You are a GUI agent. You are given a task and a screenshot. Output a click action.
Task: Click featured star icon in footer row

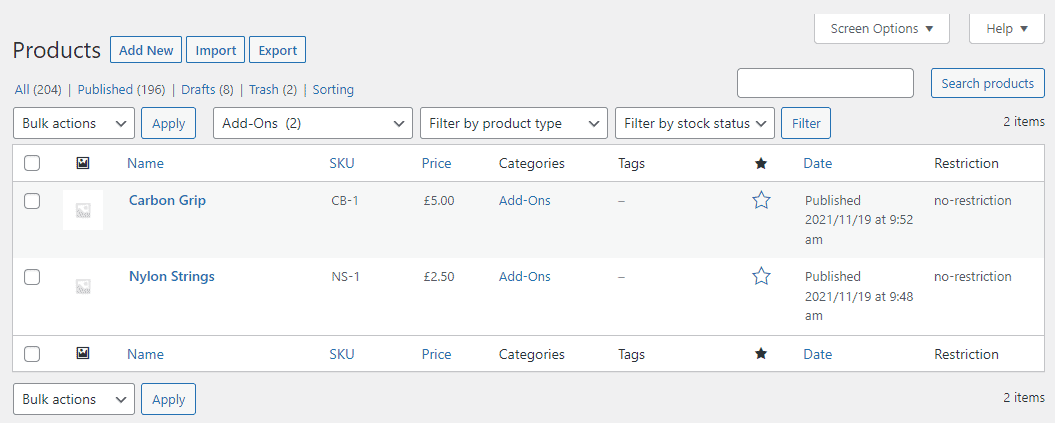click(761, 354)
